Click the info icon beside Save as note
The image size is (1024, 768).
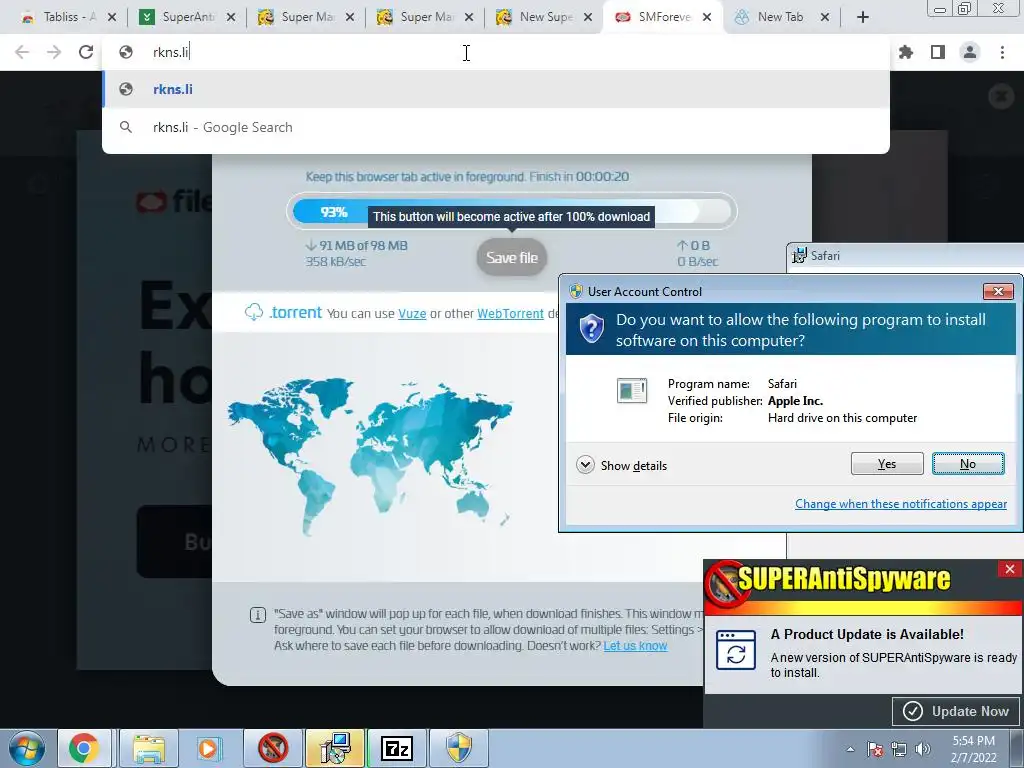tap(258, 615)
